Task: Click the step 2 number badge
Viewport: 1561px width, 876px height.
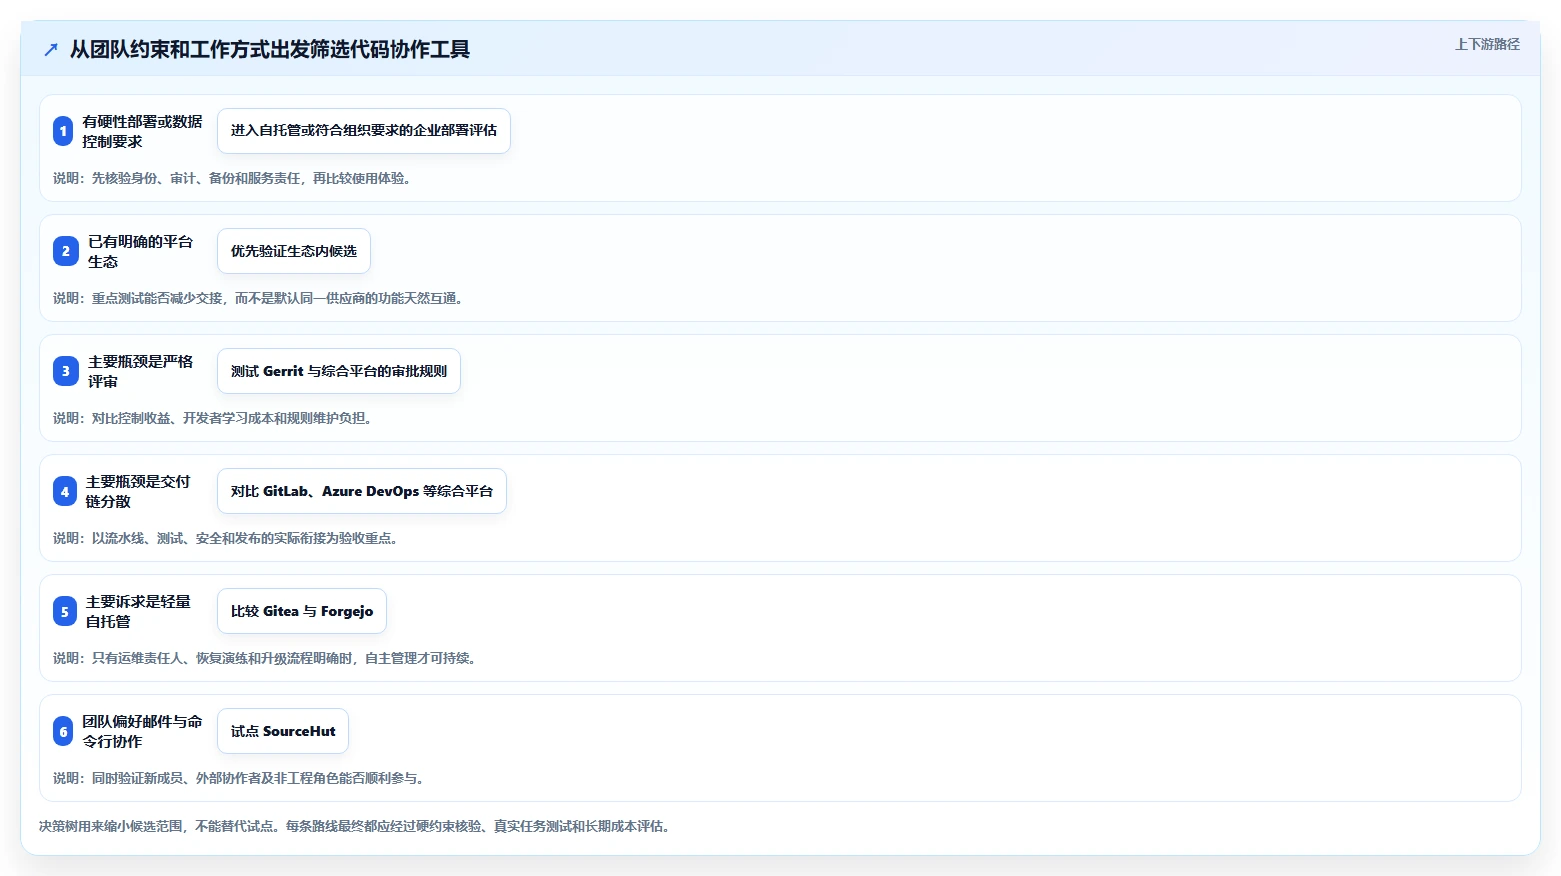Action: tap(66, 251)
